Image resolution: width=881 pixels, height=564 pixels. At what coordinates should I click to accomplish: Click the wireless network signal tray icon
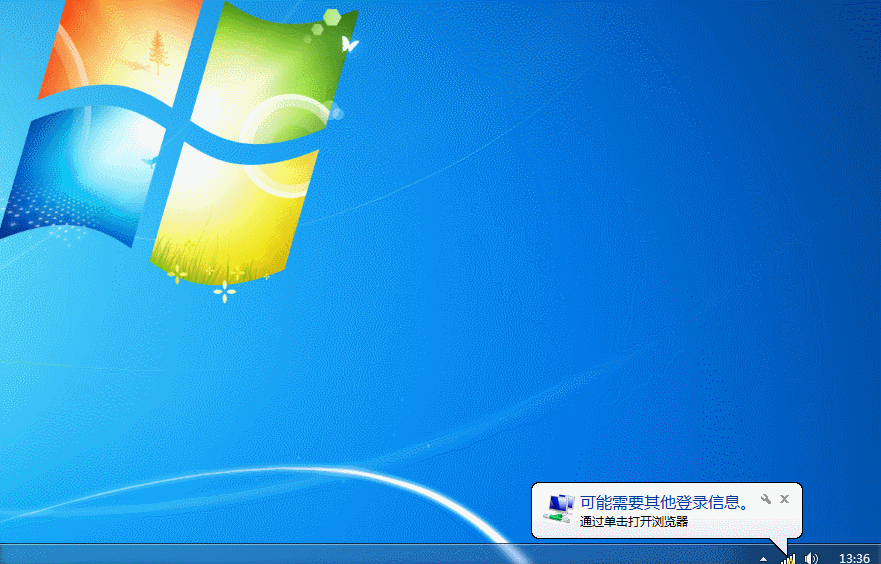click(788, 558)
